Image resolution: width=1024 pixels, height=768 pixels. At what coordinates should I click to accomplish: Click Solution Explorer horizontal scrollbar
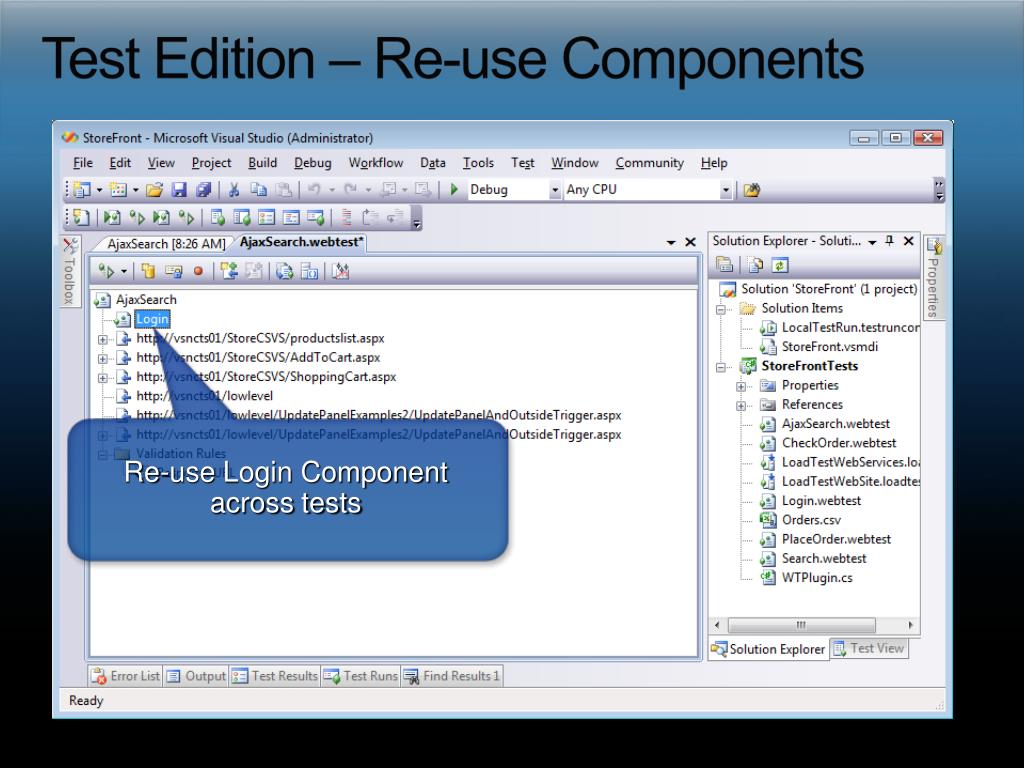[x=801, y=625]
